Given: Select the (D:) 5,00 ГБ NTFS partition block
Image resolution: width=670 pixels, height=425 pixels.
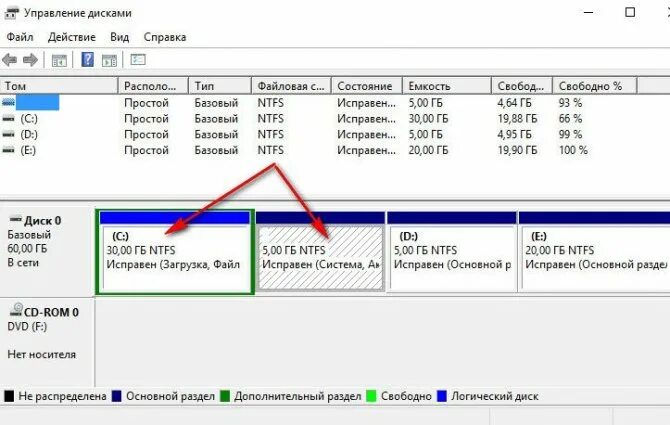Looking at the screenshot, I should (452, 252).
